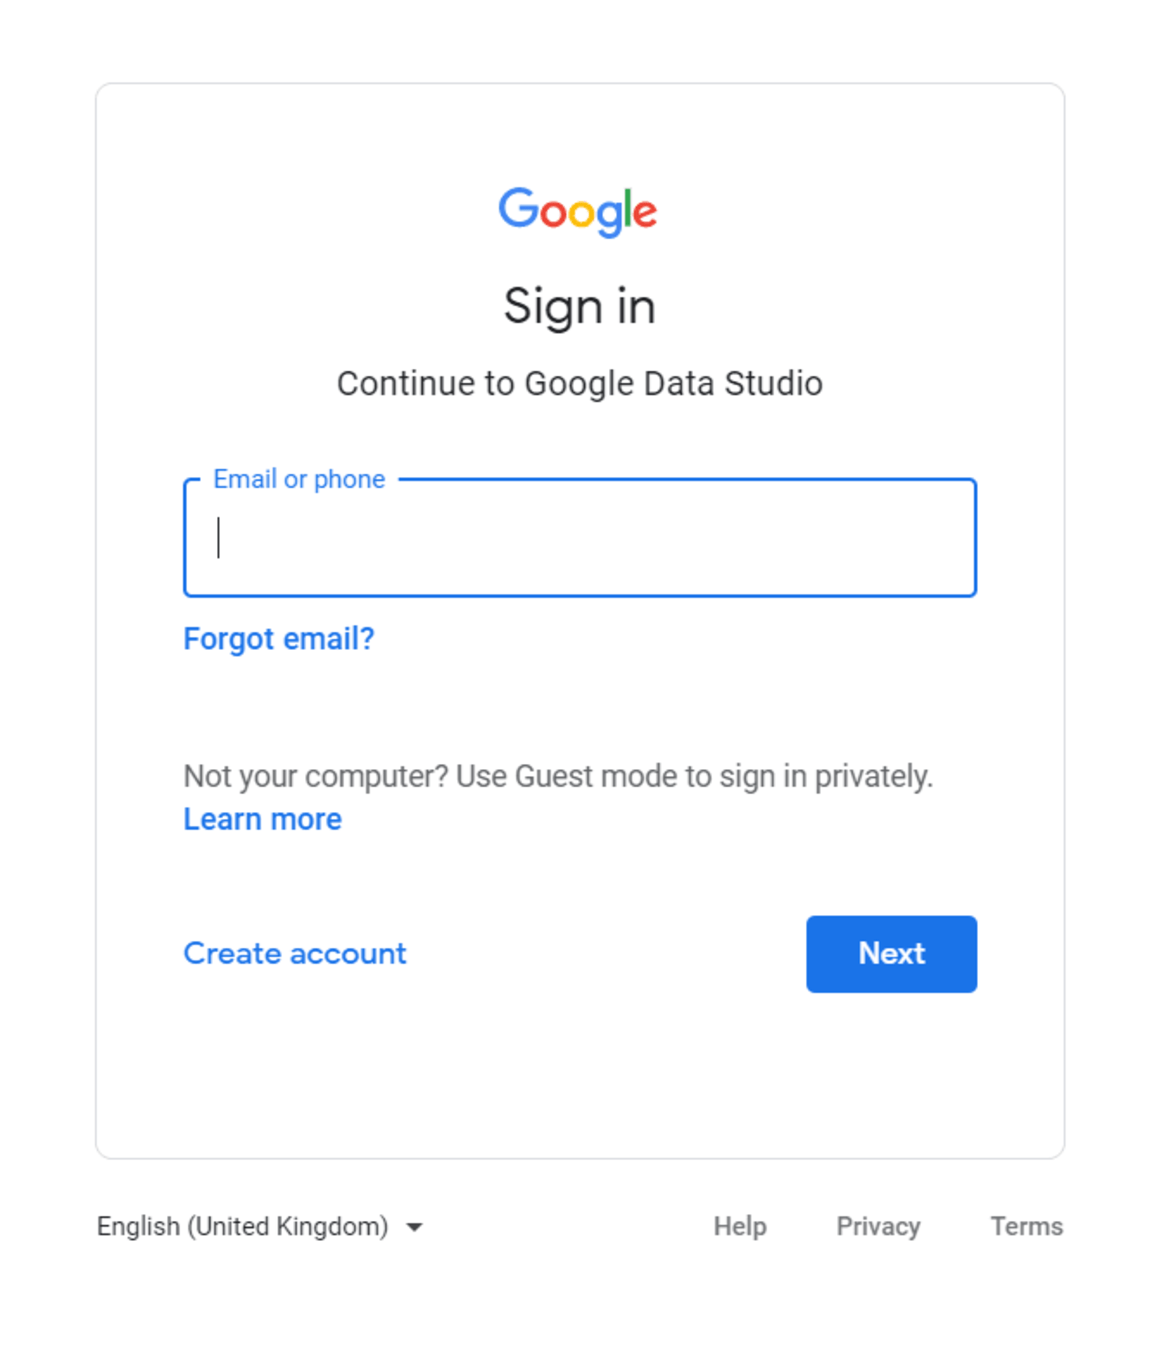Start account recovery via Forgot email?
Viewport: 1176px width, 1352px height.
[278, 638]
